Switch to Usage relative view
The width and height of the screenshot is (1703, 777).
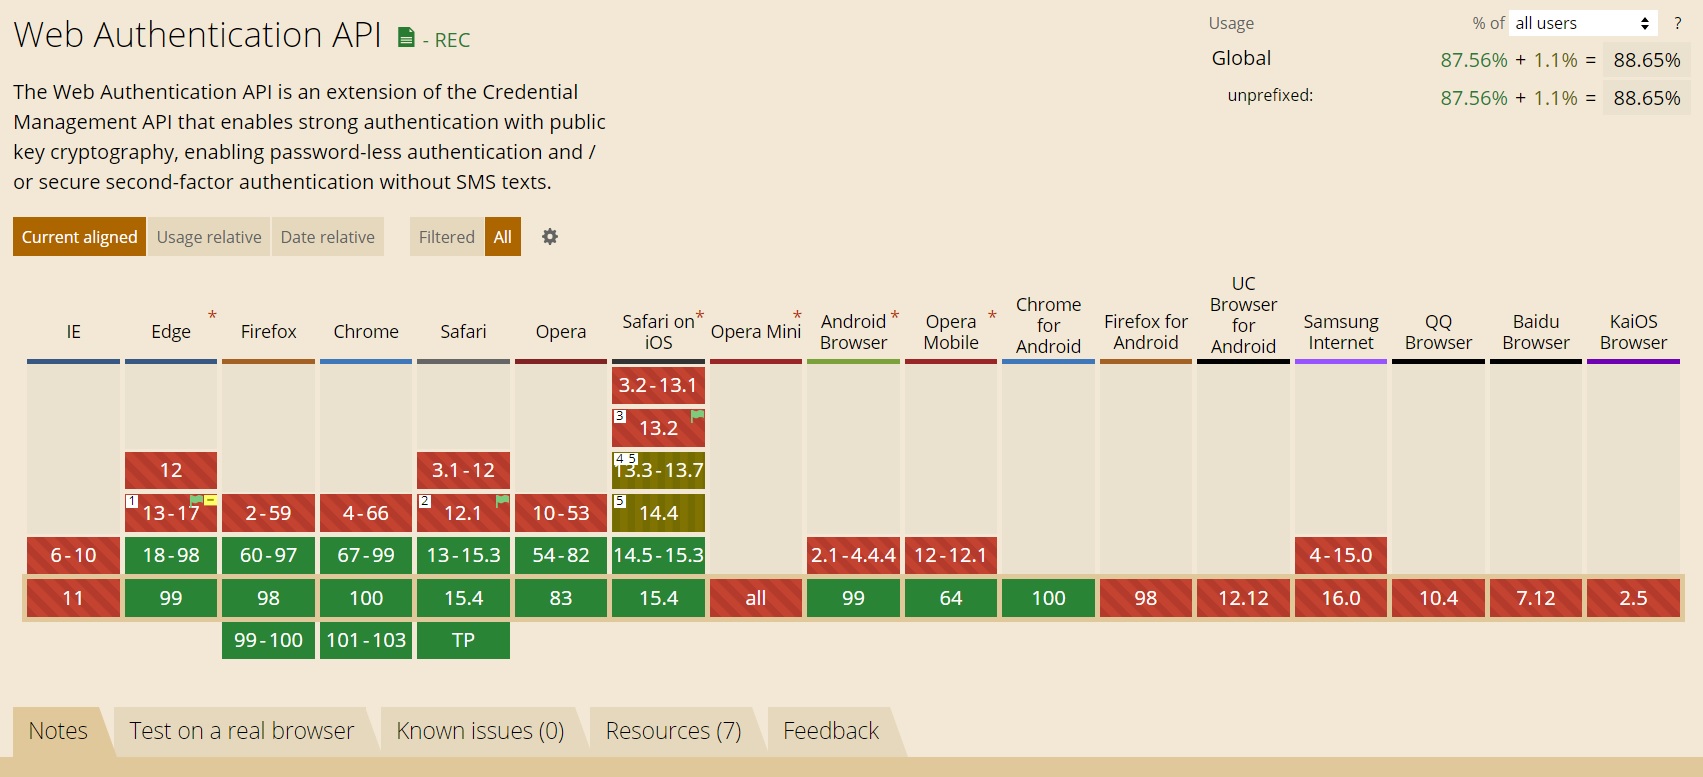[209, 237]
